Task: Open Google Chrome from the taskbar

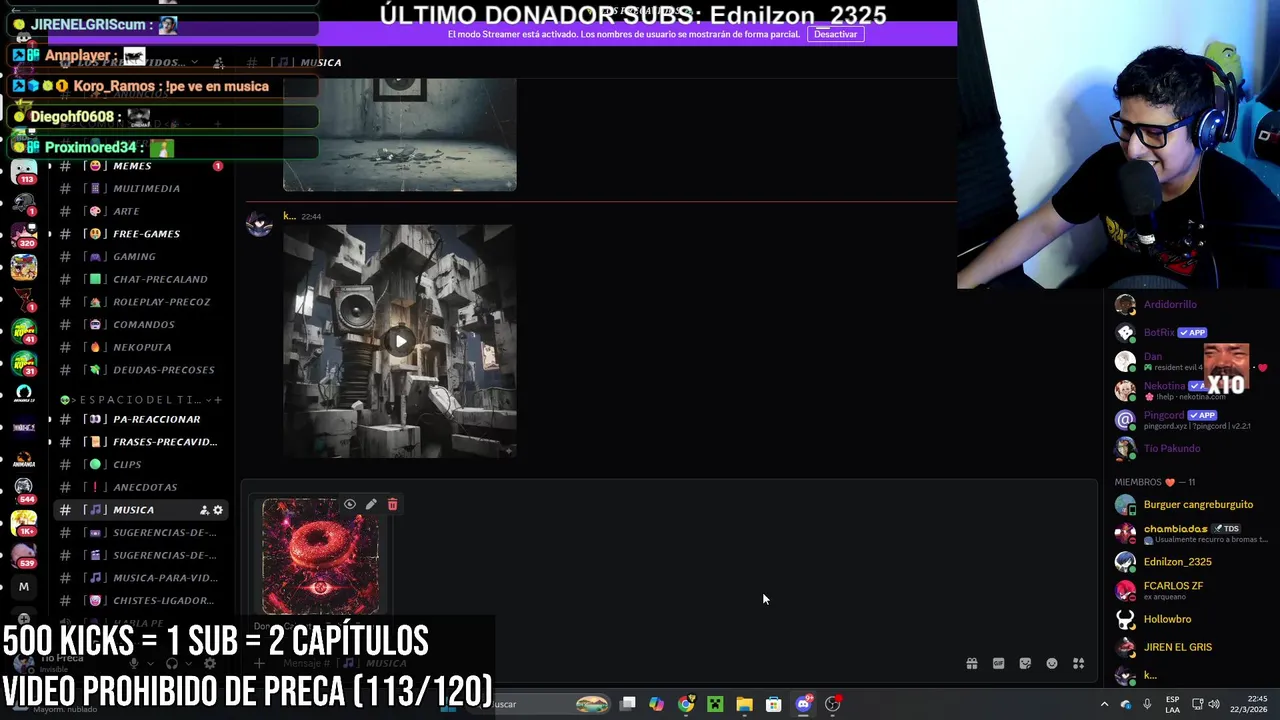Action: 686,704
